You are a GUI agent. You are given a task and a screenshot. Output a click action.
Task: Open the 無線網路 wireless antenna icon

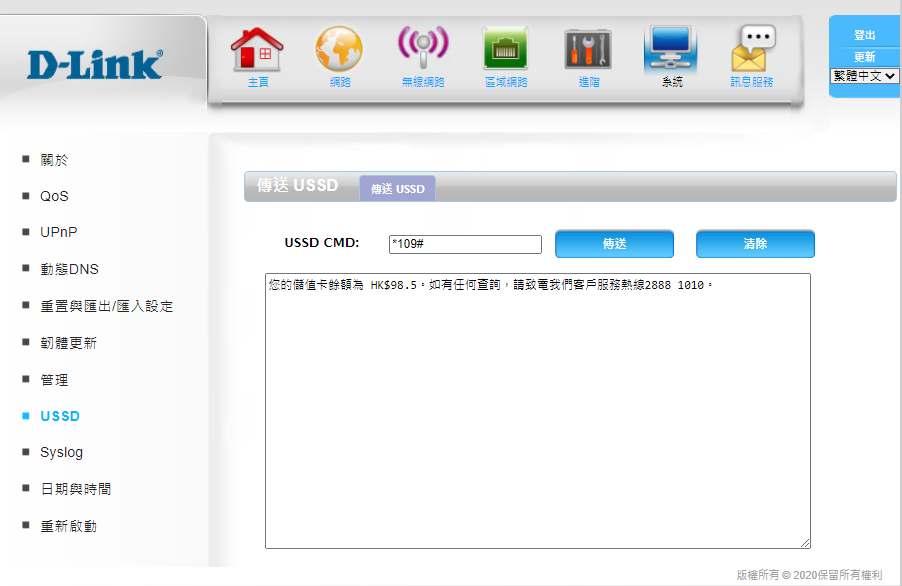tap(423, 48)
